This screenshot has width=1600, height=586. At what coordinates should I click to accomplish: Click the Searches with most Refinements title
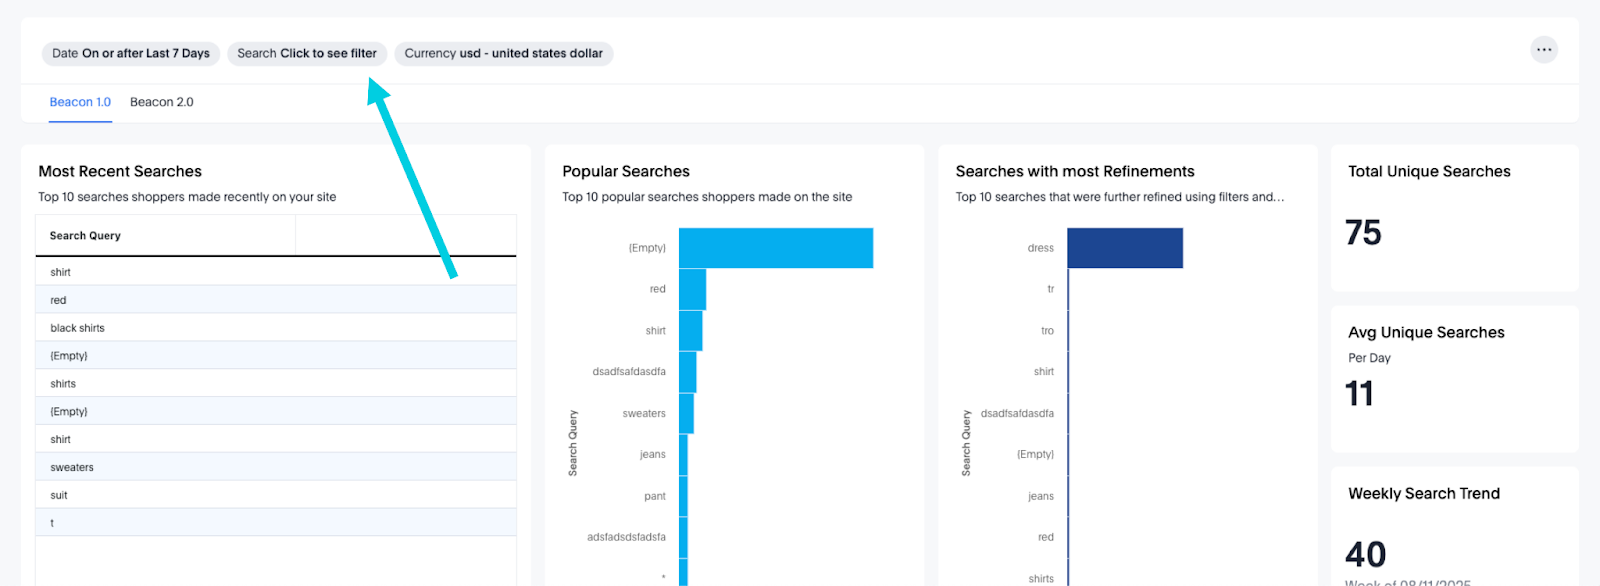click(x=1075, y=172)
